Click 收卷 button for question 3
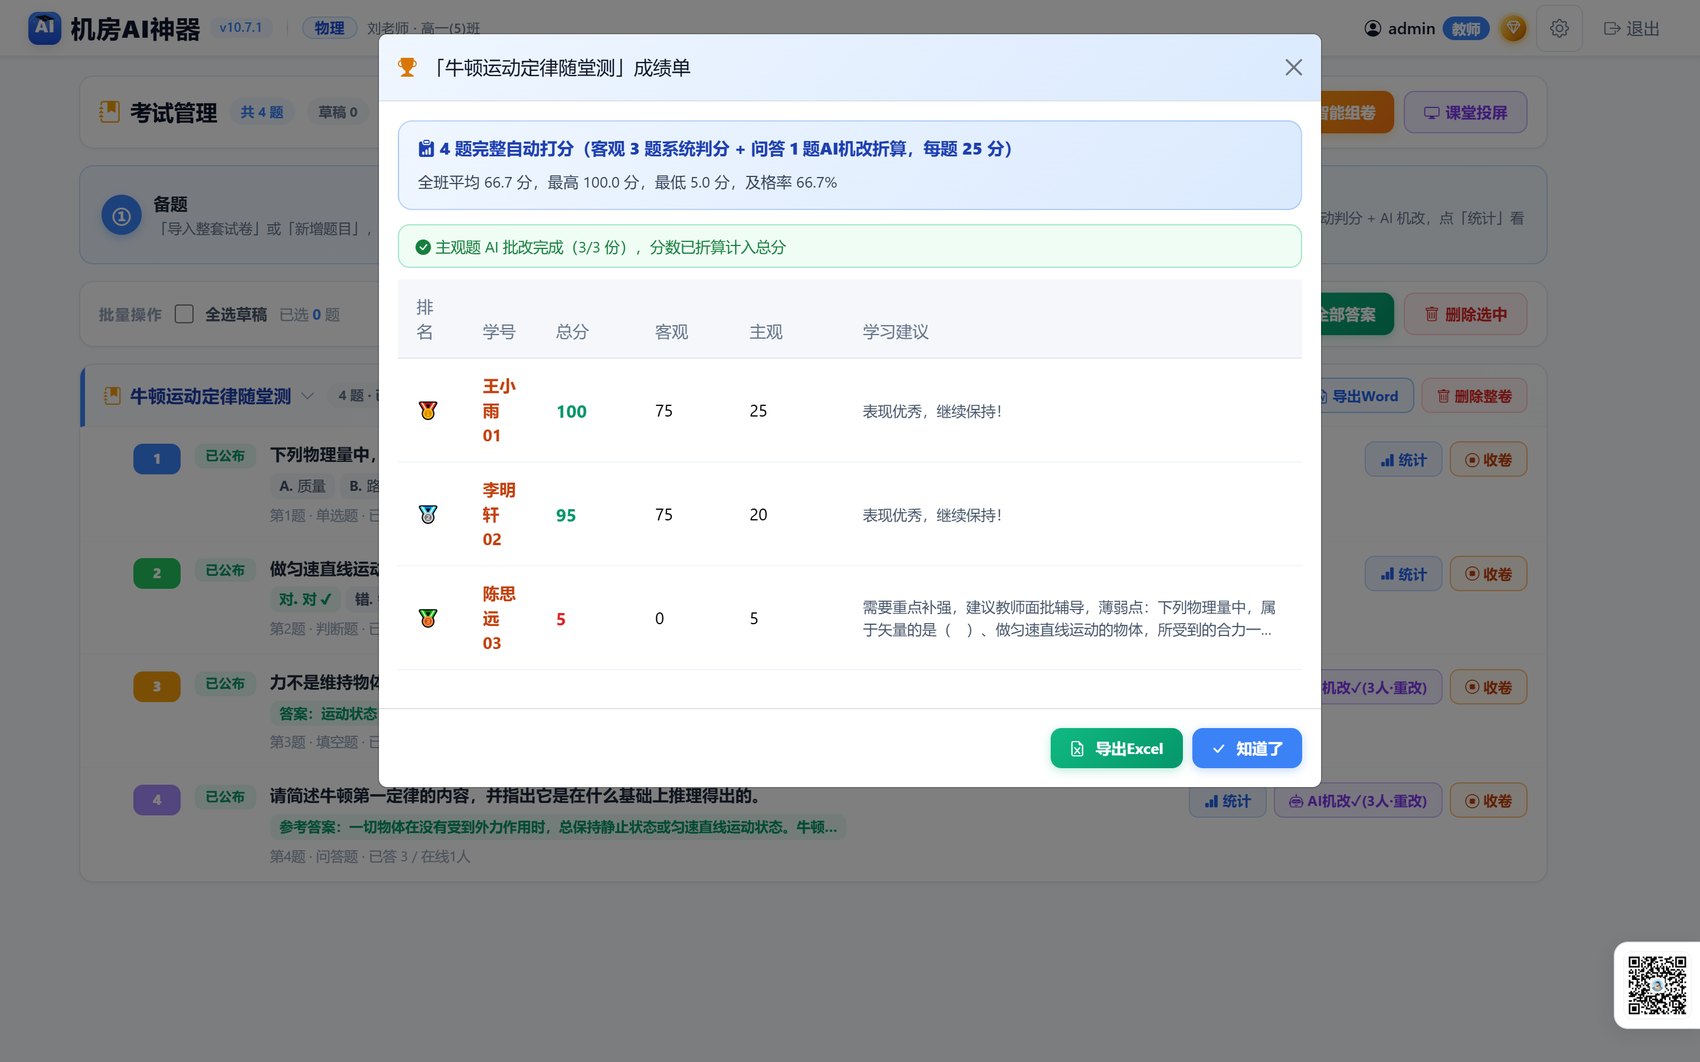This screenshot has height=1062, width=1700. tap(1488, 687)
